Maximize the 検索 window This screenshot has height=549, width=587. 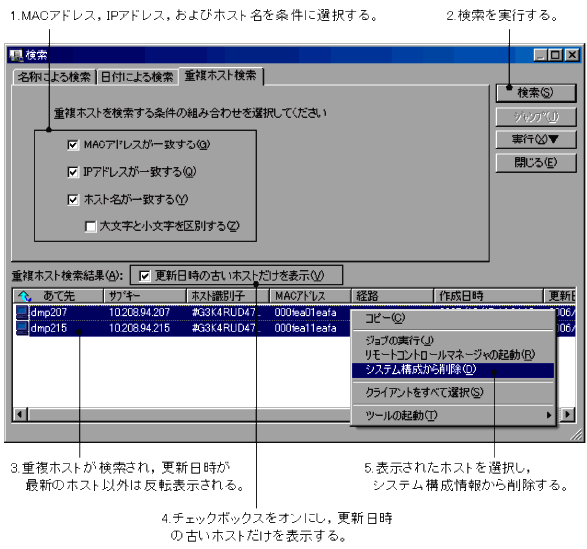(x=556, y=55)
